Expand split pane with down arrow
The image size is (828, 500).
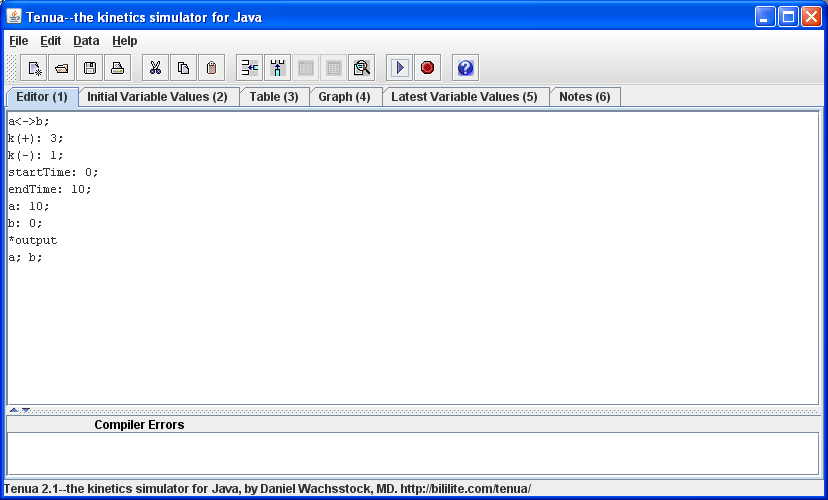pos(25,410)
